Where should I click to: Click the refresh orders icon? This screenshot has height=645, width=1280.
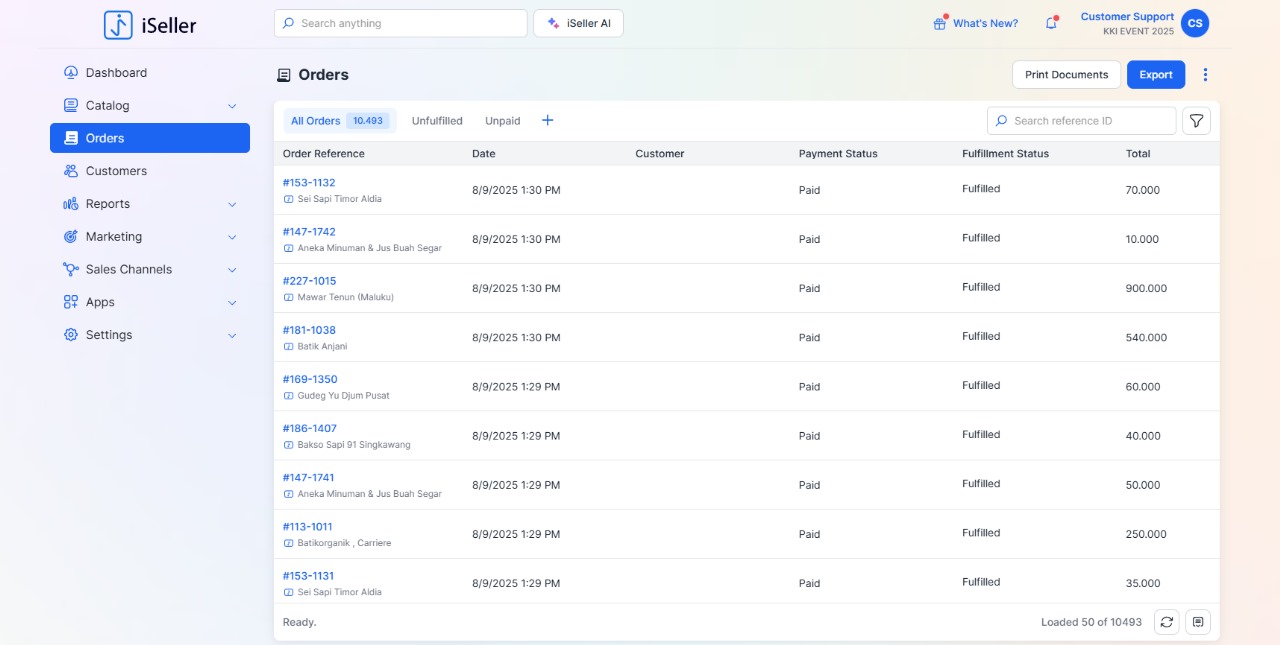point(1166,622)
